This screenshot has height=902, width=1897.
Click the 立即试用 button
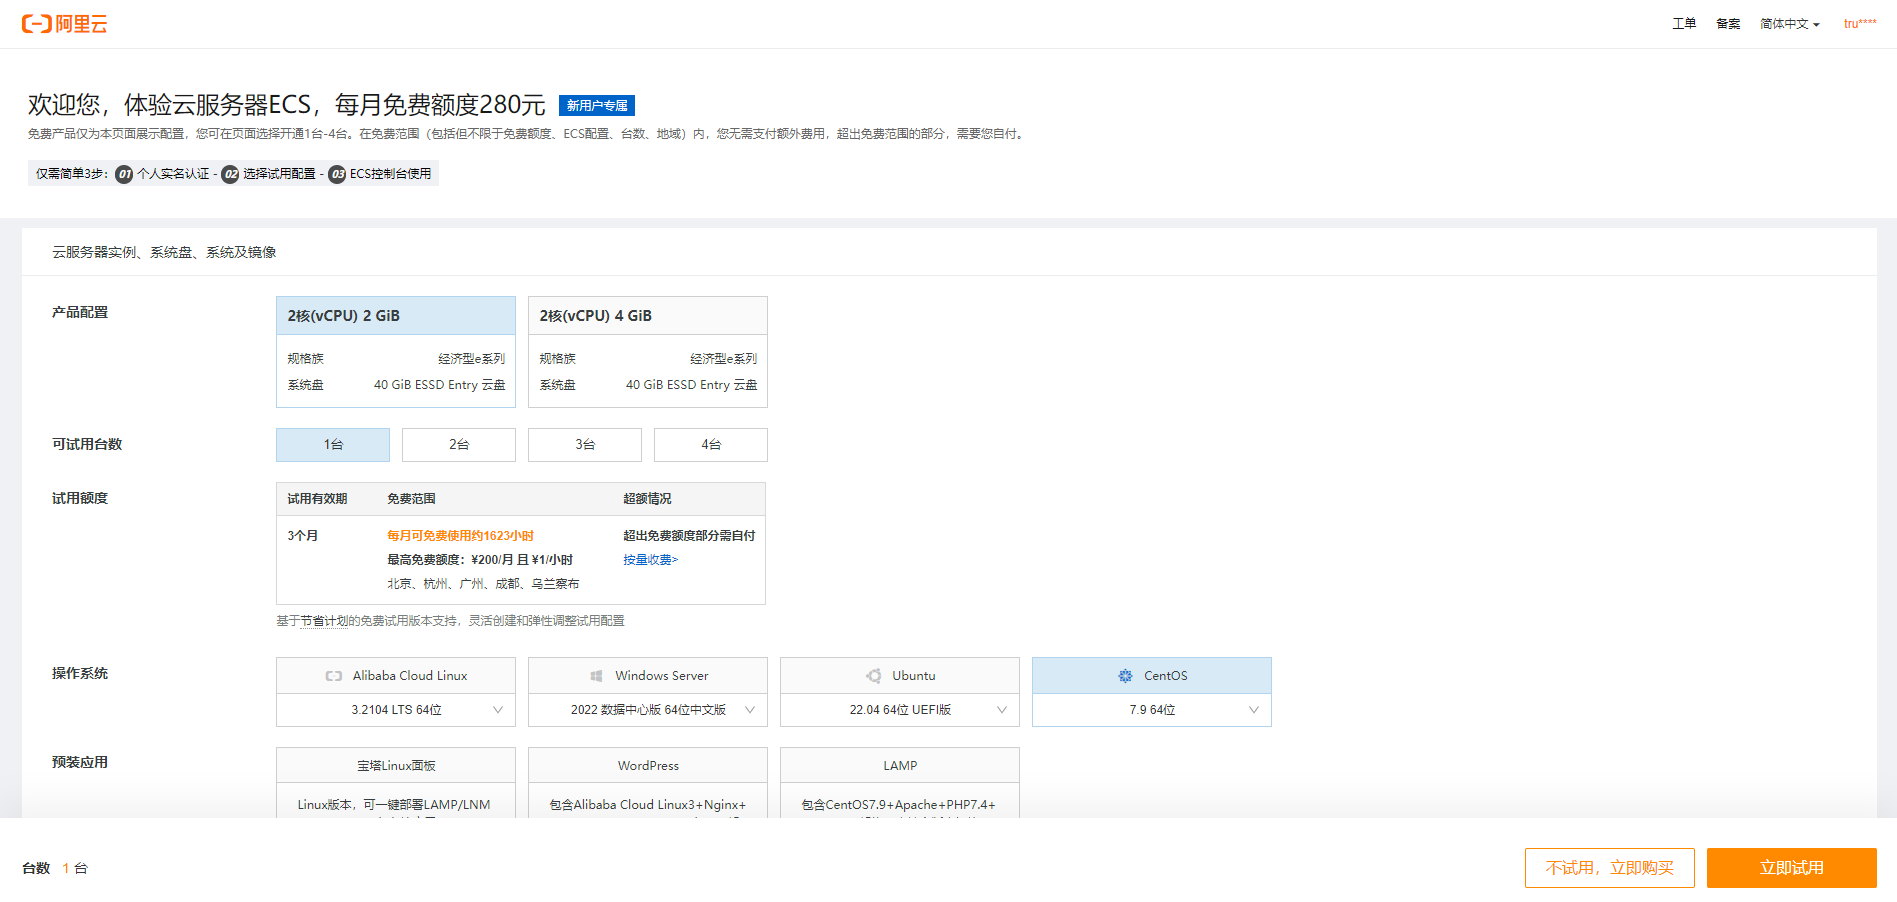(1791, 868)
